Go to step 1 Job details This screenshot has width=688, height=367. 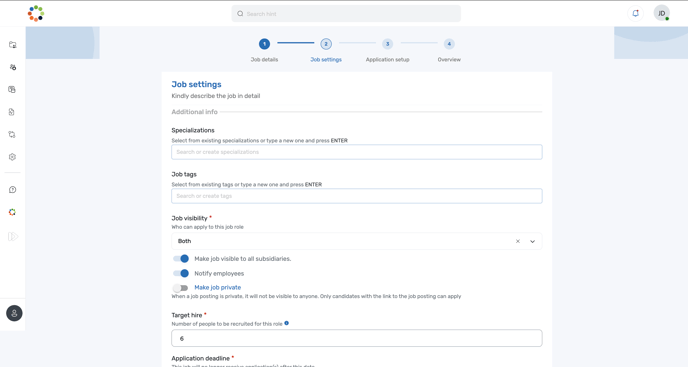pyautogui.click(x=264, y=44)
